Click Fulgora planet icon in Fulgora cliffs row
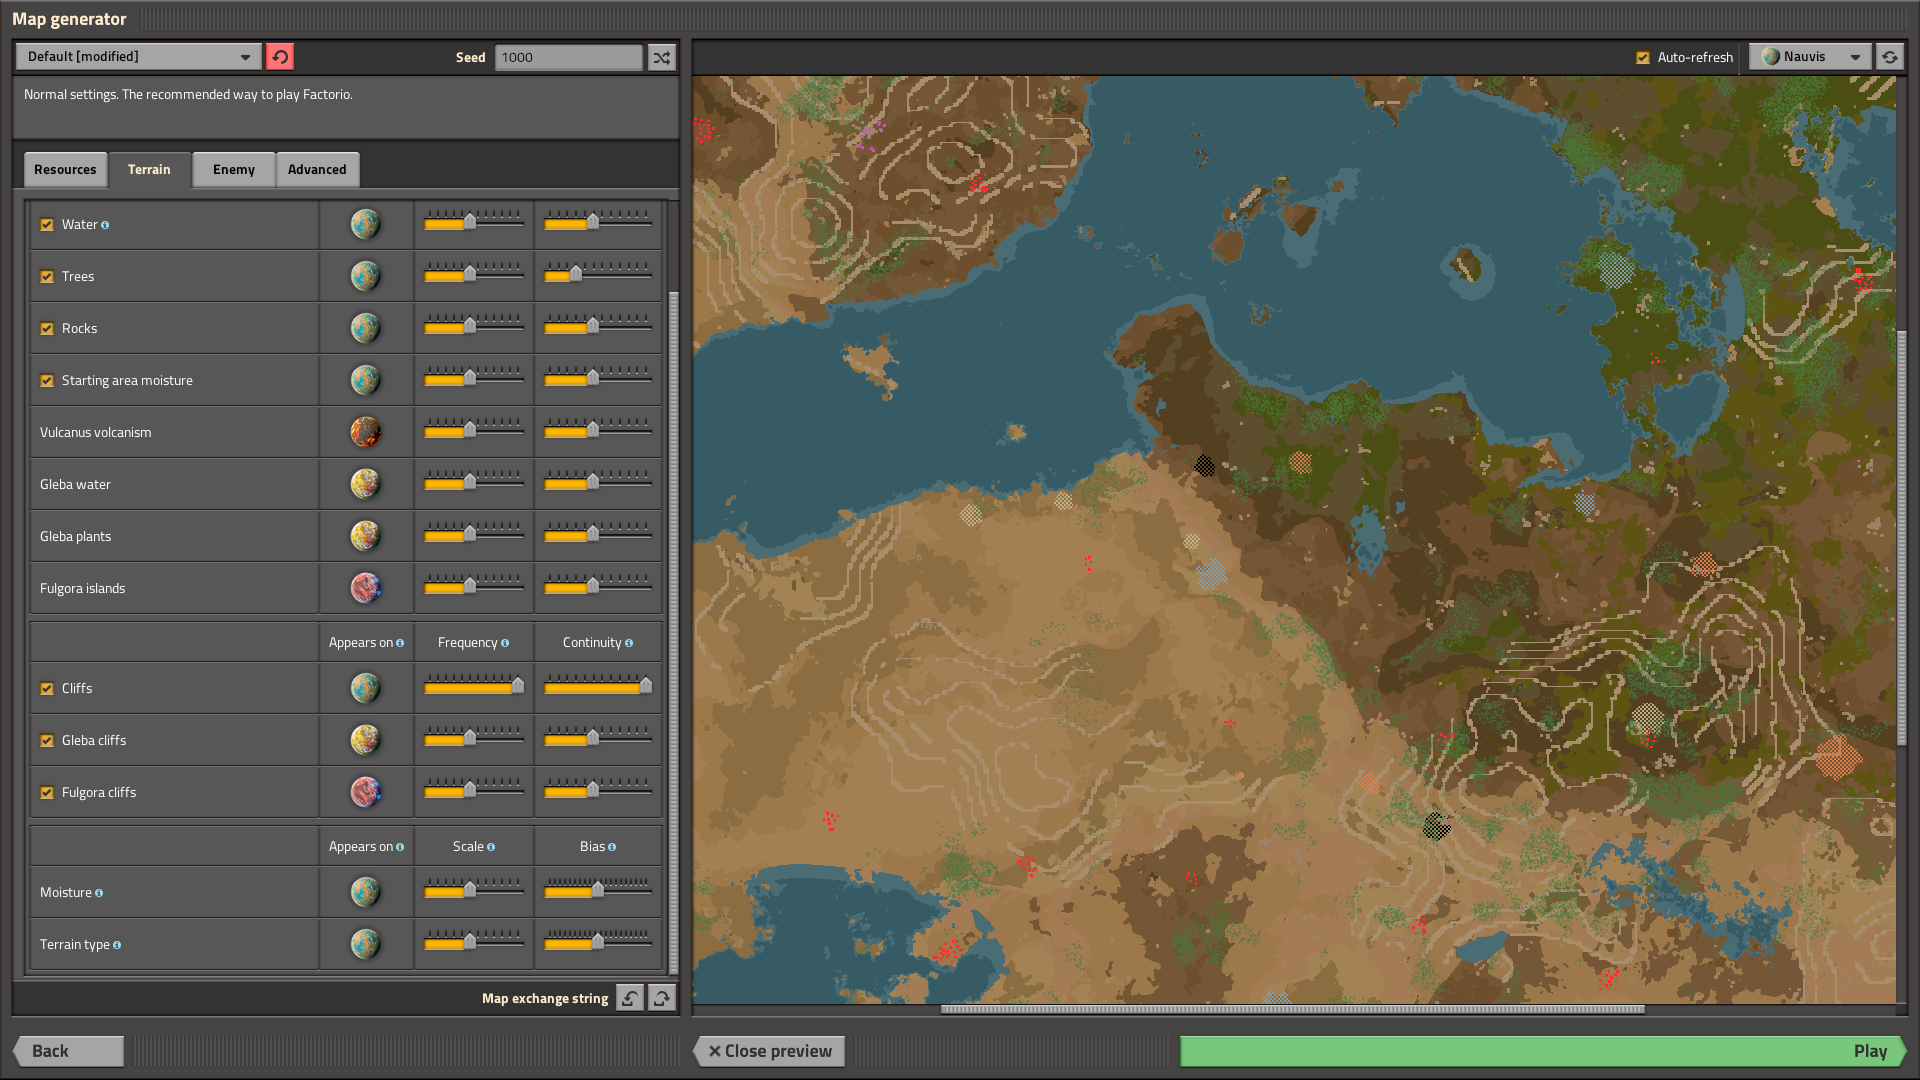 pos(365,792)
